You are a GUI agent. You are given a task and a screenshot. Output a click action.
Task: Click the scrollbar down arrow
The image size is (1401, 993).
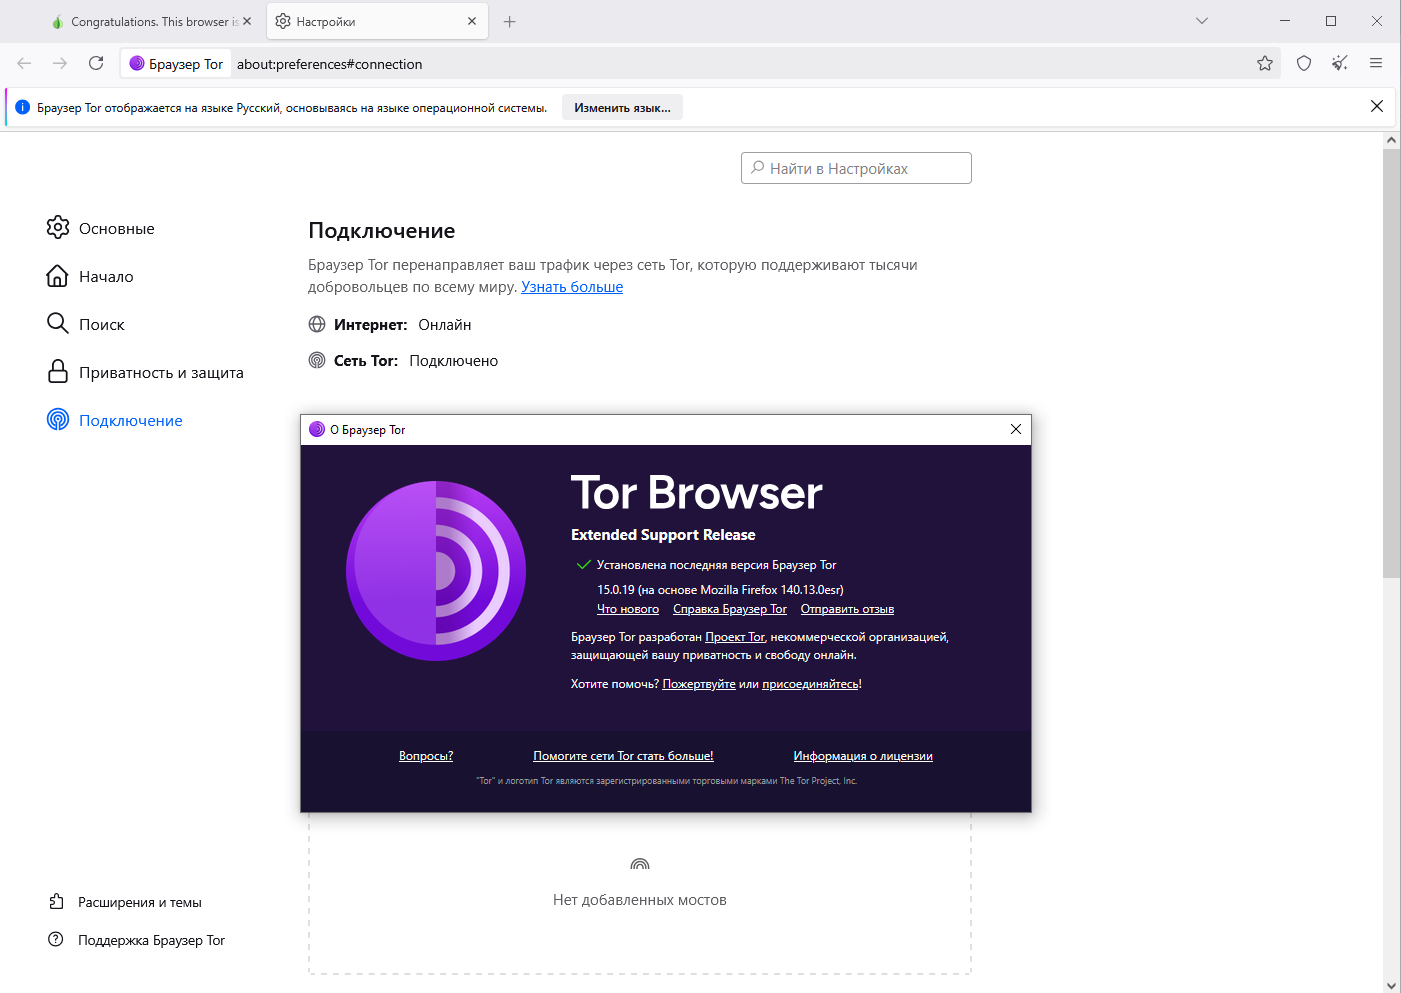(x=1391, y=985)
